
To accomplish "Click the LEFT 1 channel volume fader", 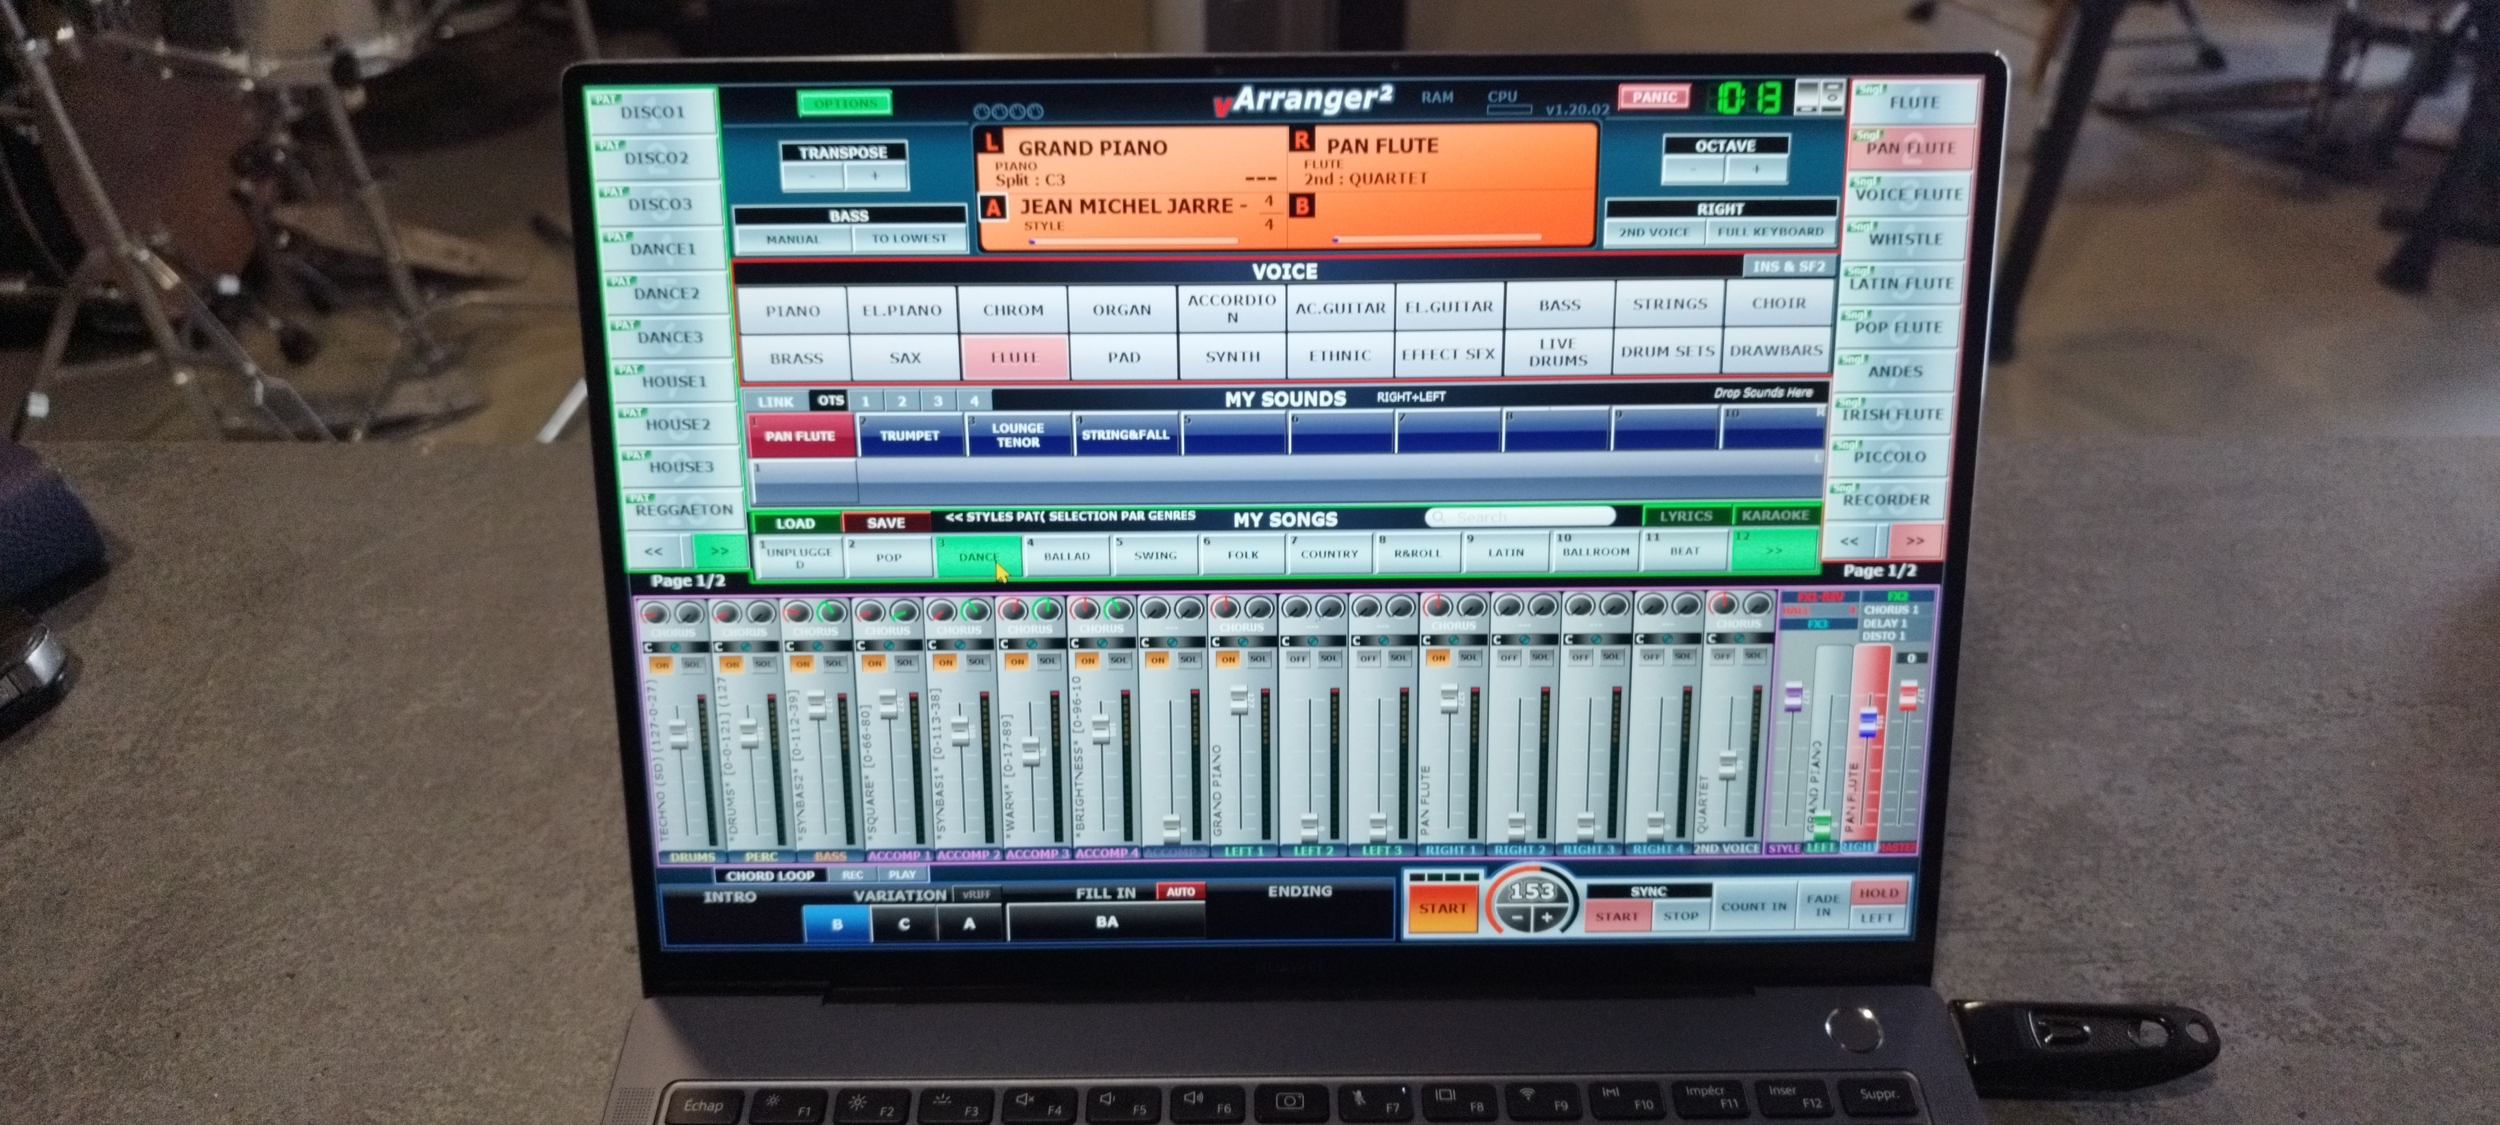I will click(x=1239, y=700).
